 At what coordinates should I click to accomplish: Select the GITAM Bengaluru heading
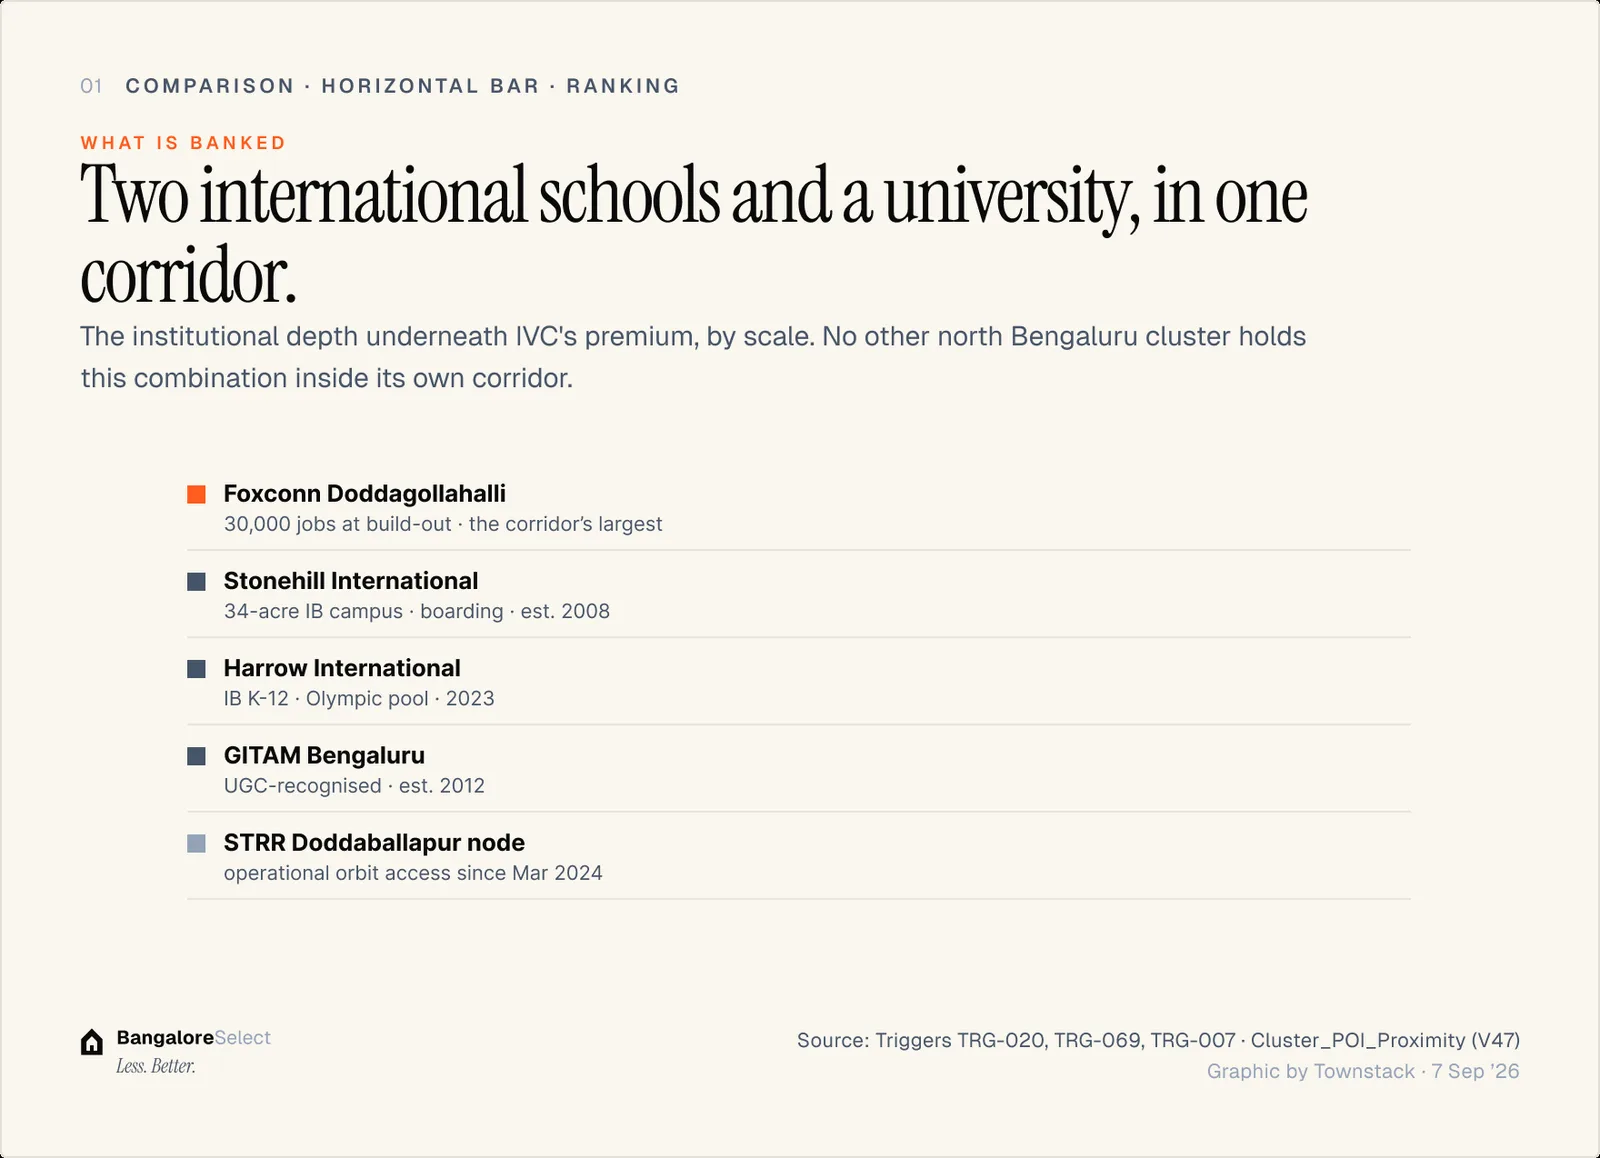(x=324, y=755)
